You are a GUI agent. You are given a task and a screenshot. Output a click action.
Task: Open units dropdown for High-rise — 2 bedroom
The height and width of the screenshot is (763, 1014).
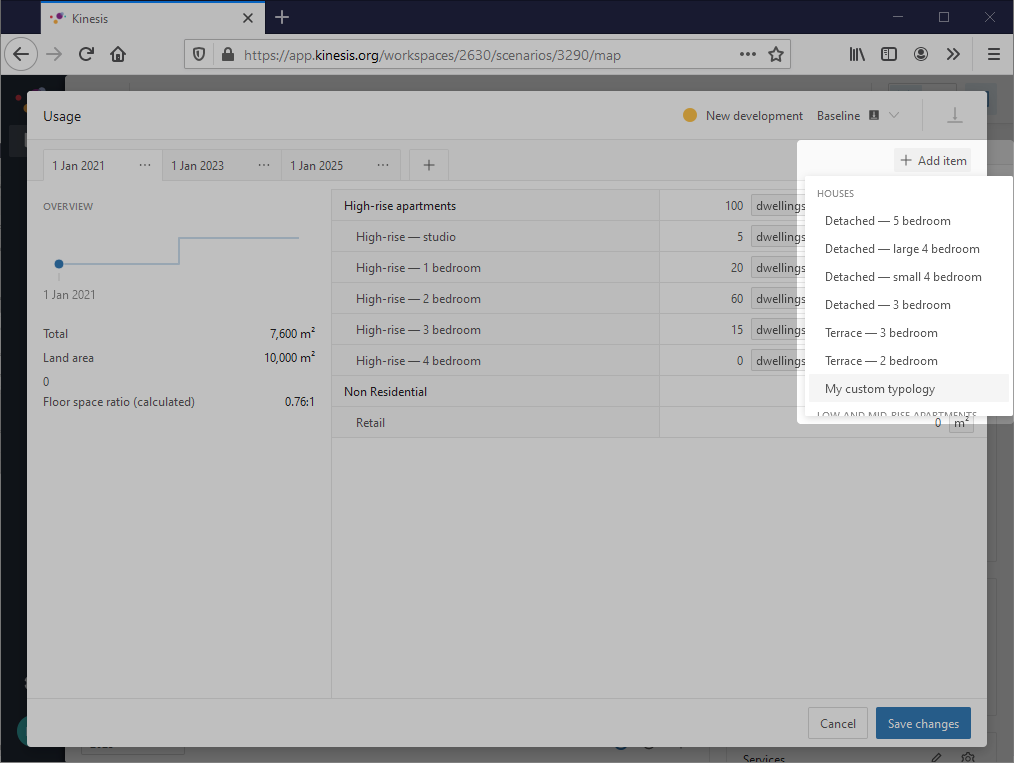pyautogui.click(x=779, y=299)
